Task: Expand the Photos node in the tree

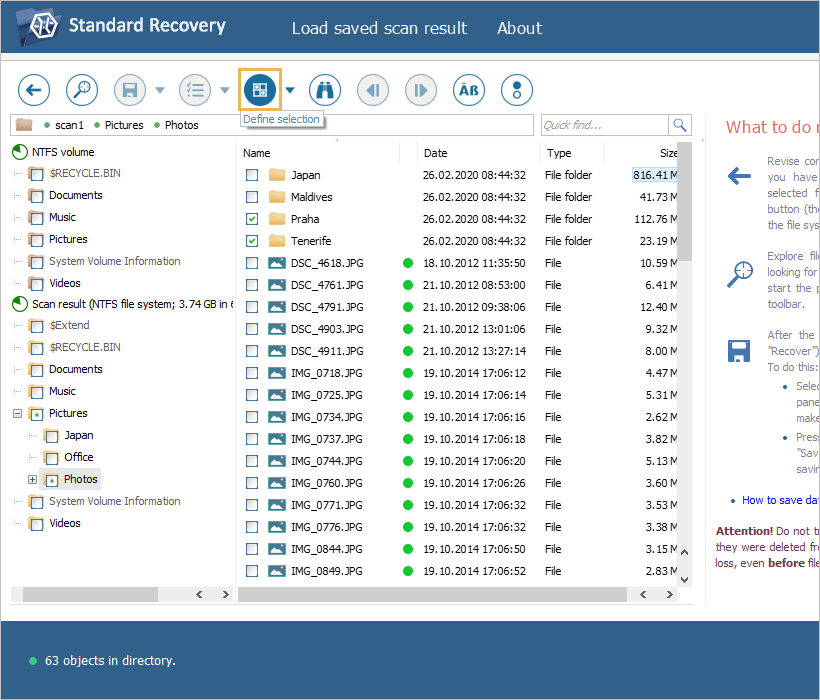Action: click(33, 479)
